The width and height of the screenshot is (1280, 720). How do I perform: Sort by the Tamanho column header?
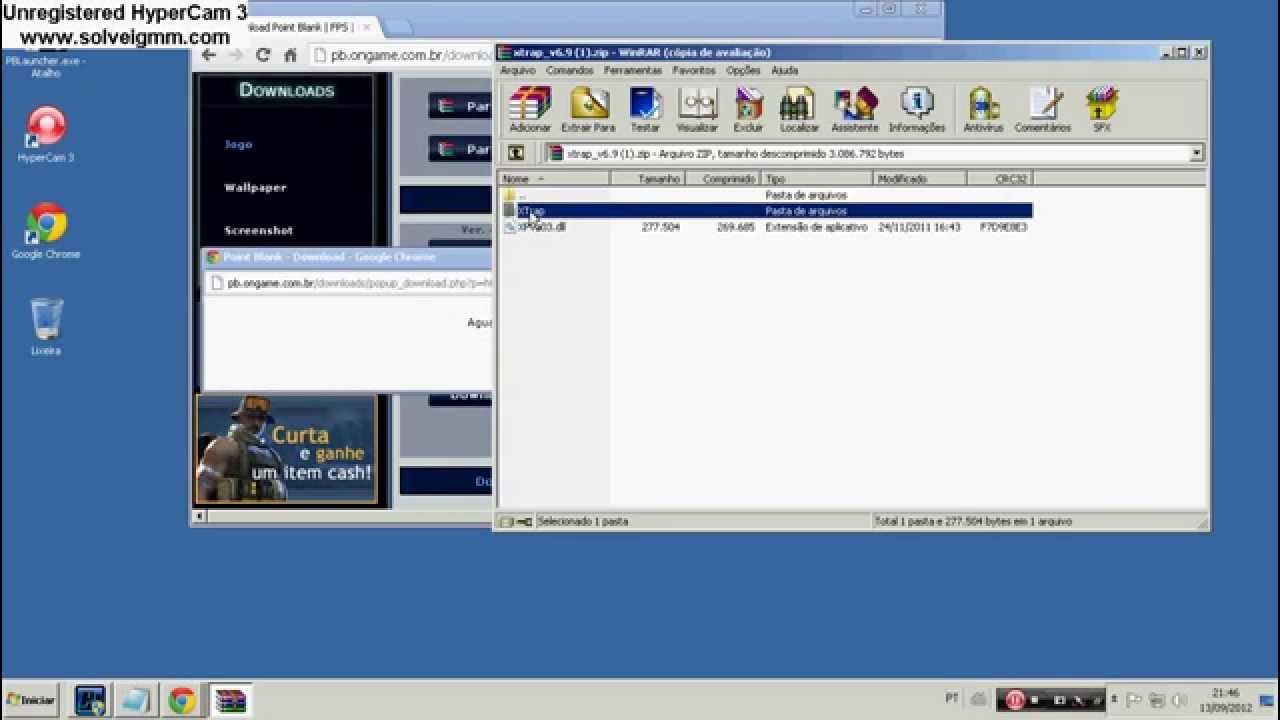pyautogui.click(x=646, y=178)
